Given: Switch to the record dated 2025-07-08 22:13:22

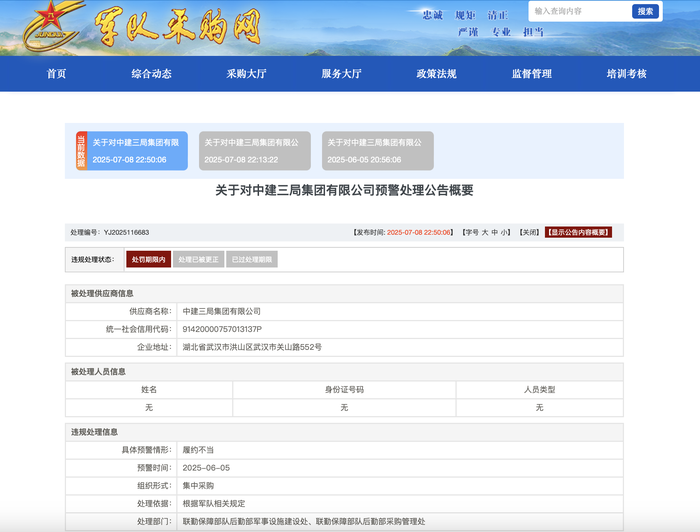Looking at the screenshot, I should point(251,151).
